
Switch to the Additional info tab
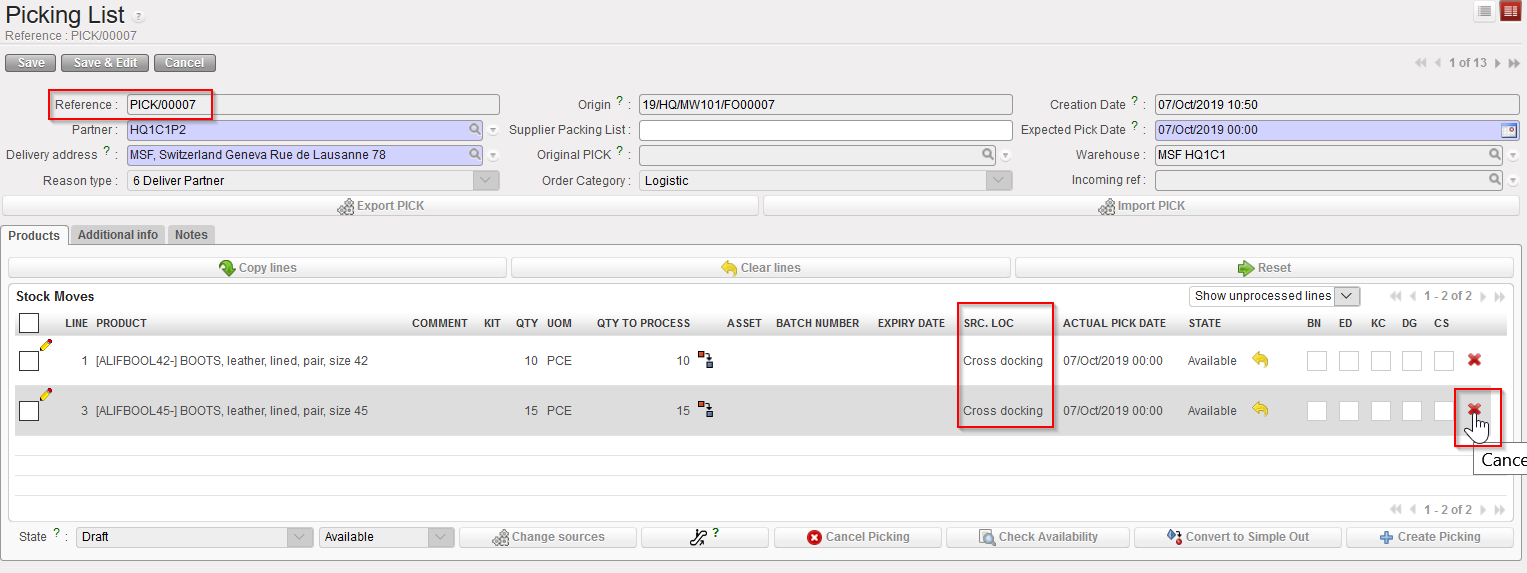[x=118, y=235]
